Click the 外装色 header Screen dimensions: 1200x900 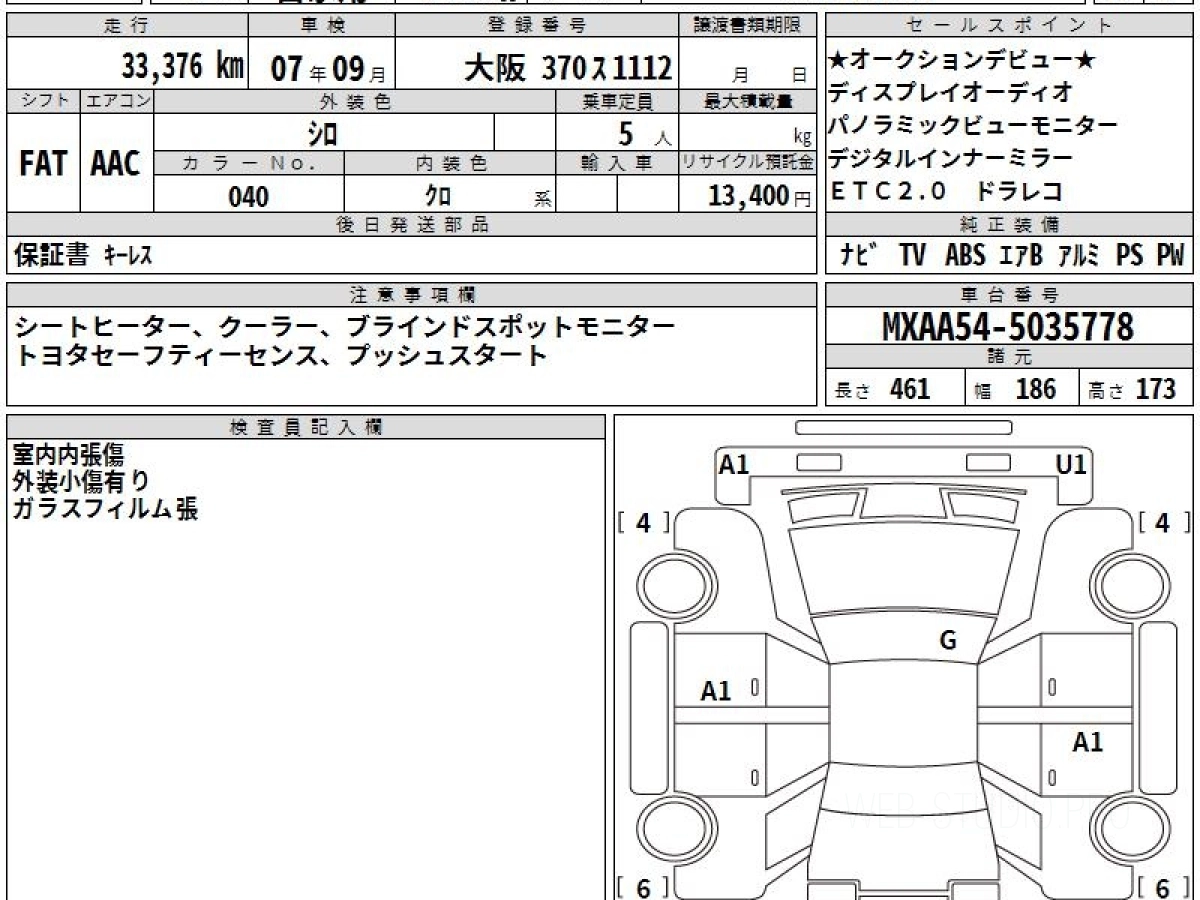click(x=355, y=101)
